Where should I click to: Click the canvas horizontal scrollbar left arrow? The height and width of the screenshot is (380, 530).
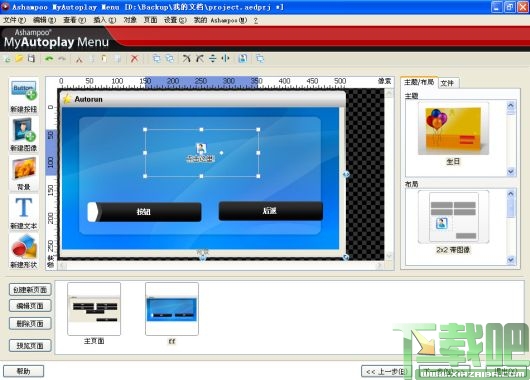[x=61, y=266]
